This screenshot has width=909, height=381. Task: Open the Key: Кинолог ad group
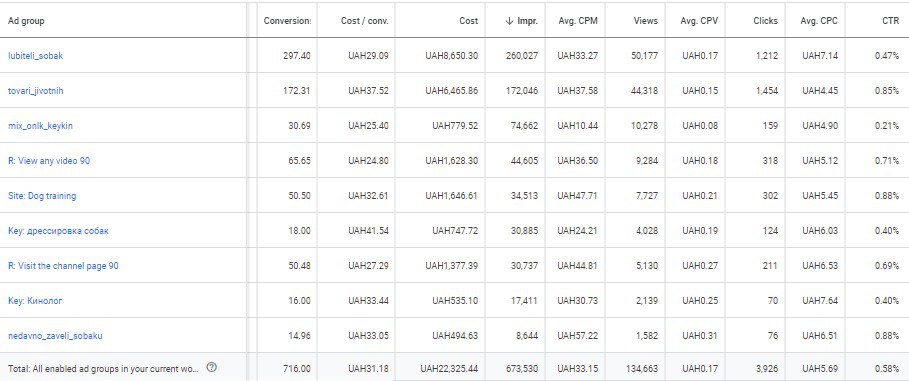35,301
